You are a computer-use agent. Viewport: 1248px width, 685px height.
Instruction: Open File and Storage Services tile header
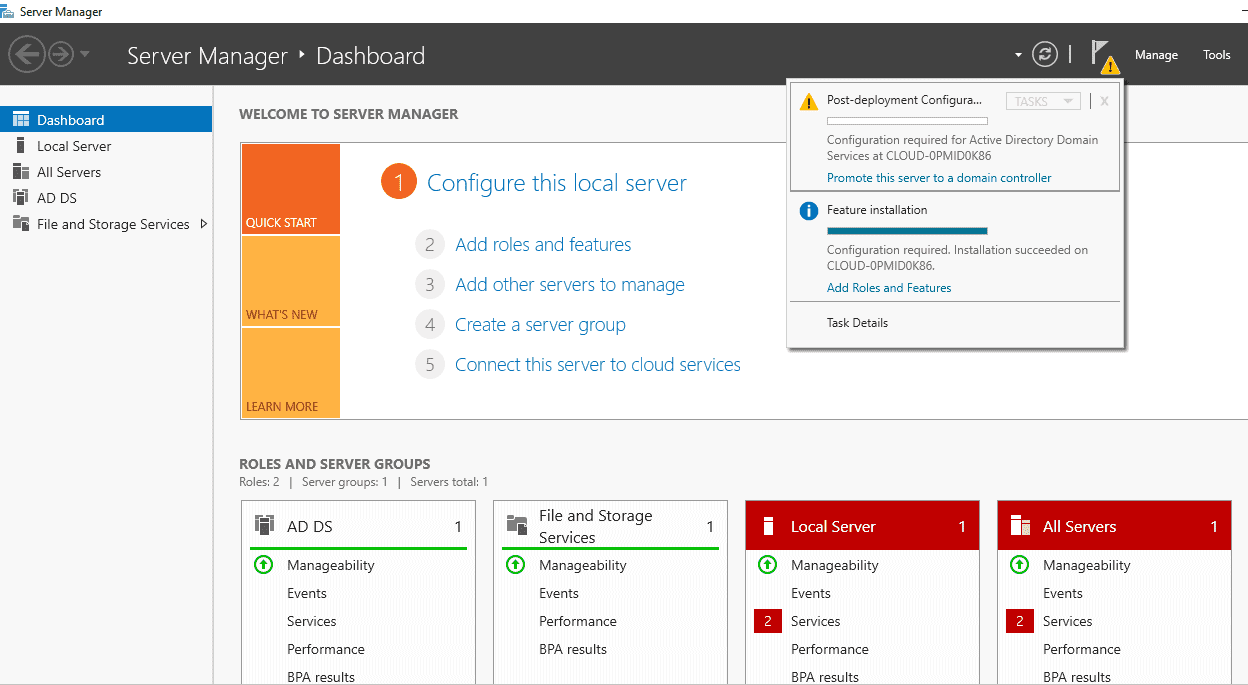tap(611, 526)
